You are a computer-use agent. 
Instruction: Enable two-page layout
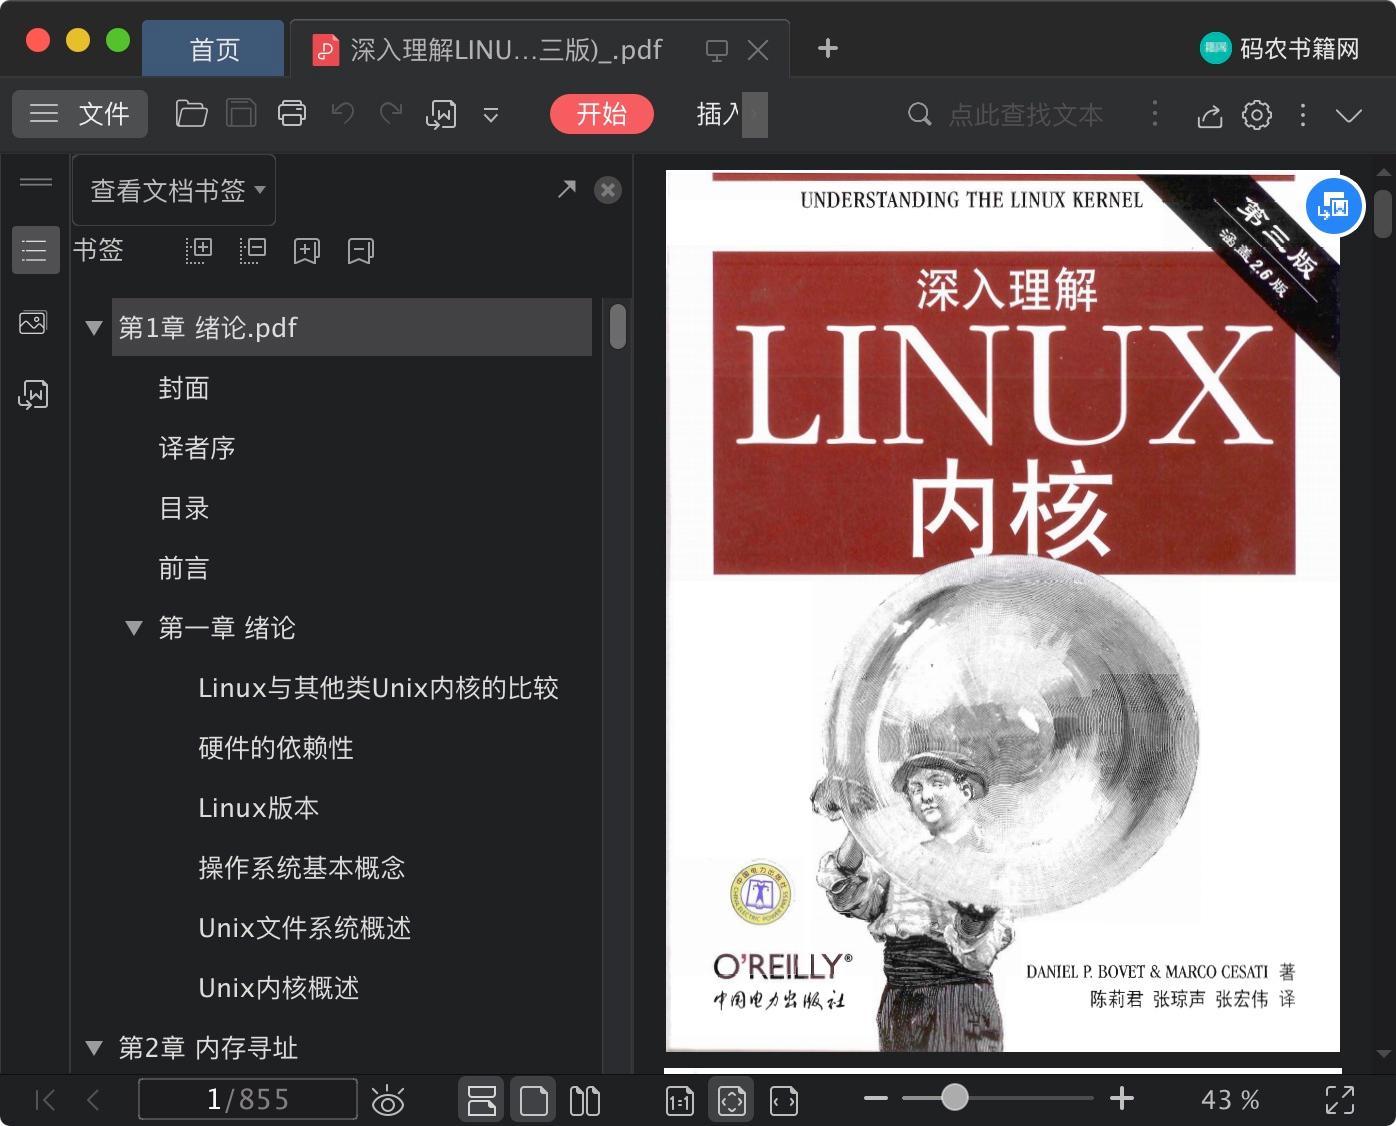pos(585,1100)
